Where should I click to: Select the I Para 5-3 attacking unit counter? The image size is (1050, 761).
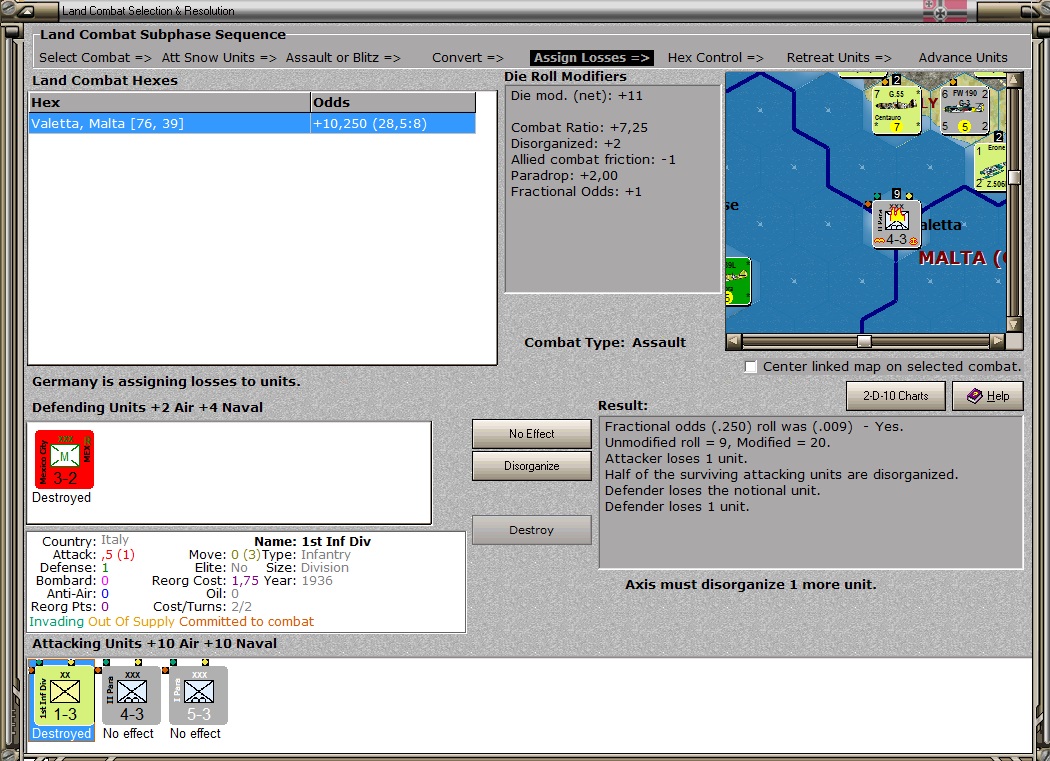(x=198, y=695)
